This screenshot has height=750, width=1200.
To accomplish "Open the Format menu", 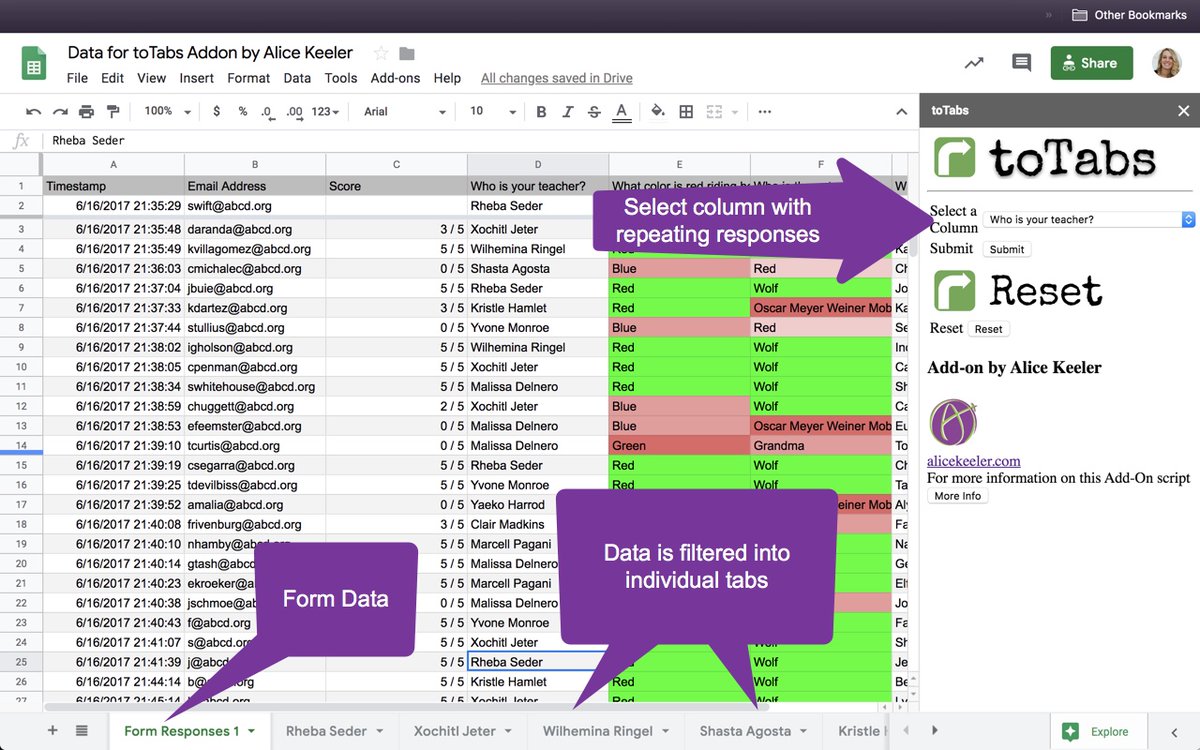I will pos(249,78).
